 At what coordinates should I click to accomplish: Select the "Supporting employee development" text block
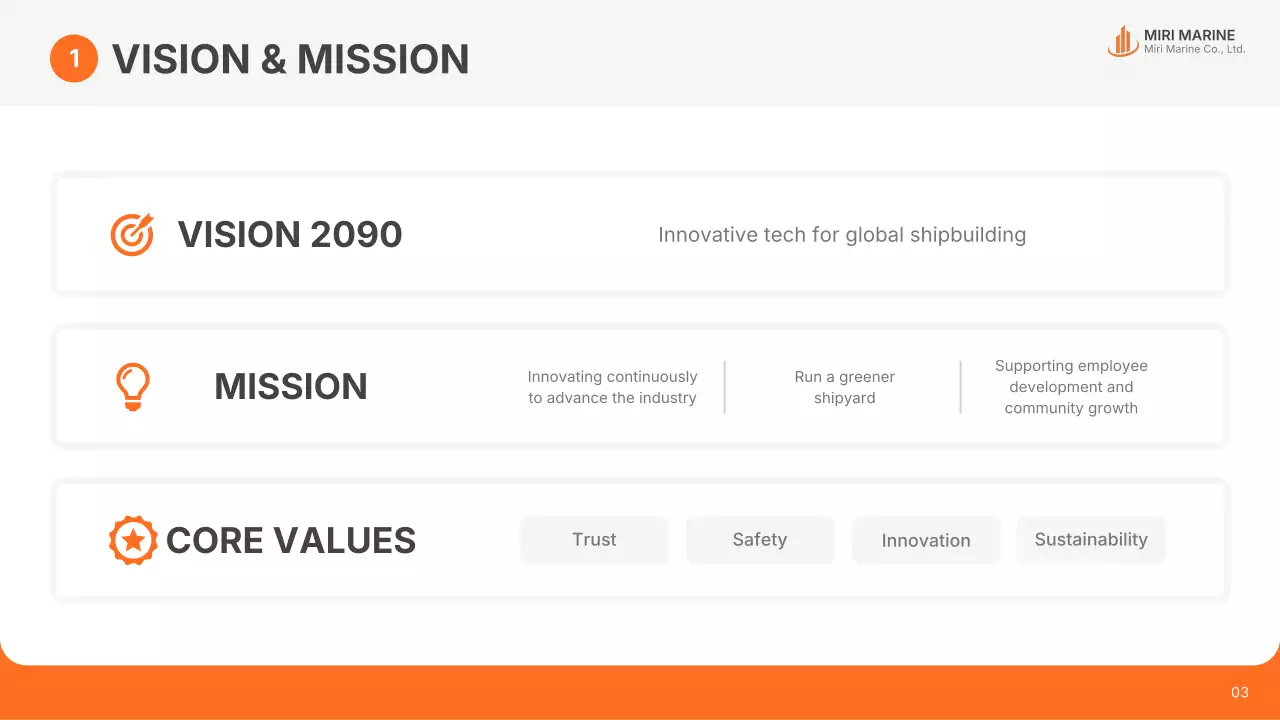click(1071, 387)
